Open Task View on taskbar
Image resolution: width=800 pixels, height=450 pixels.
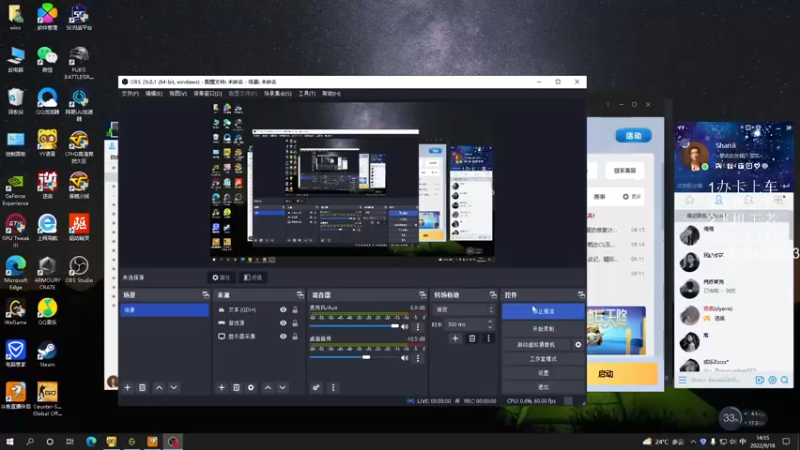coord(70,441)
